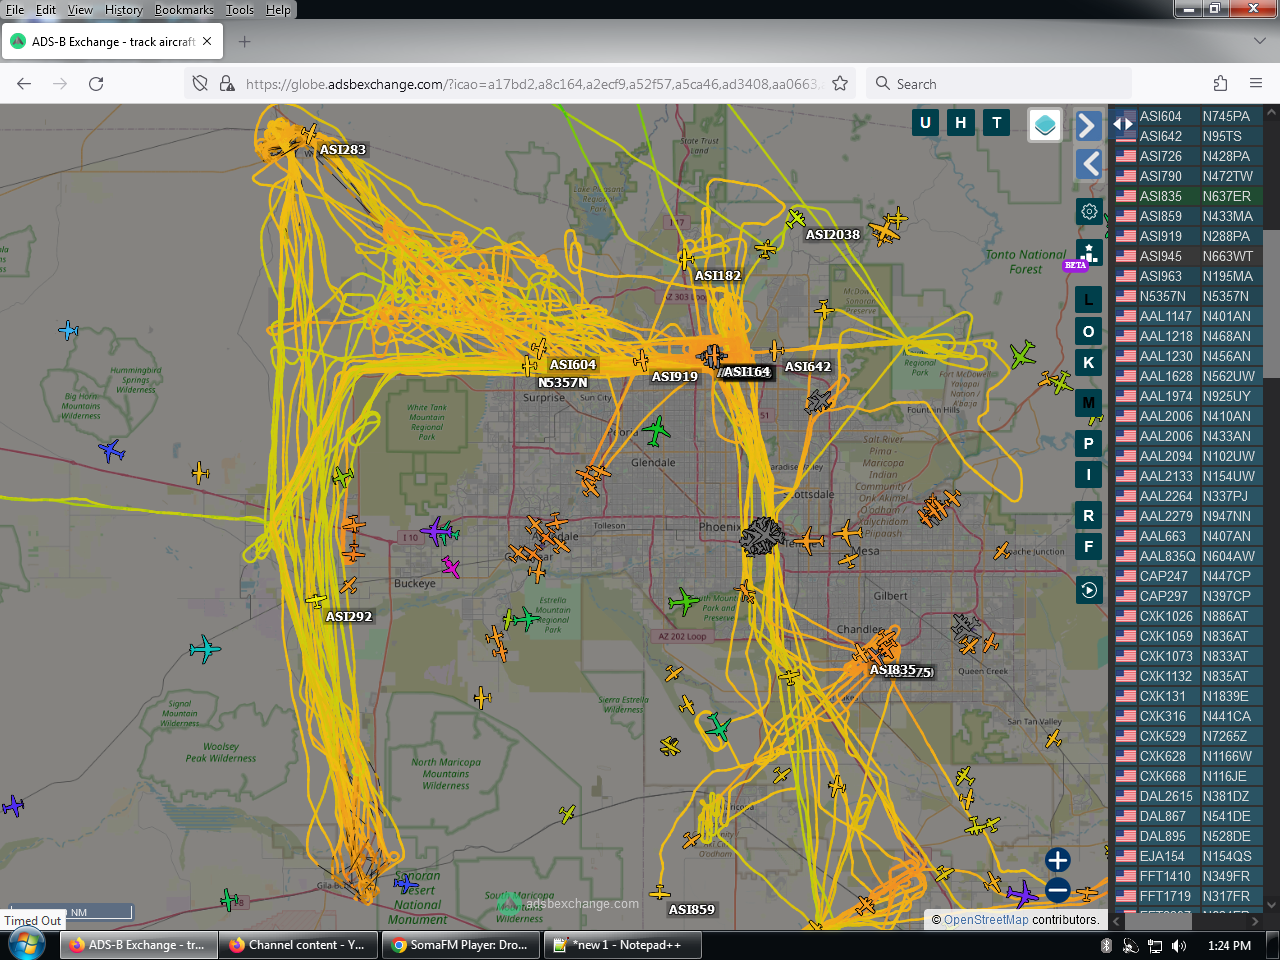Open the Edit menu
This screenshot has height=960, width=1280.
click(46, 10)
